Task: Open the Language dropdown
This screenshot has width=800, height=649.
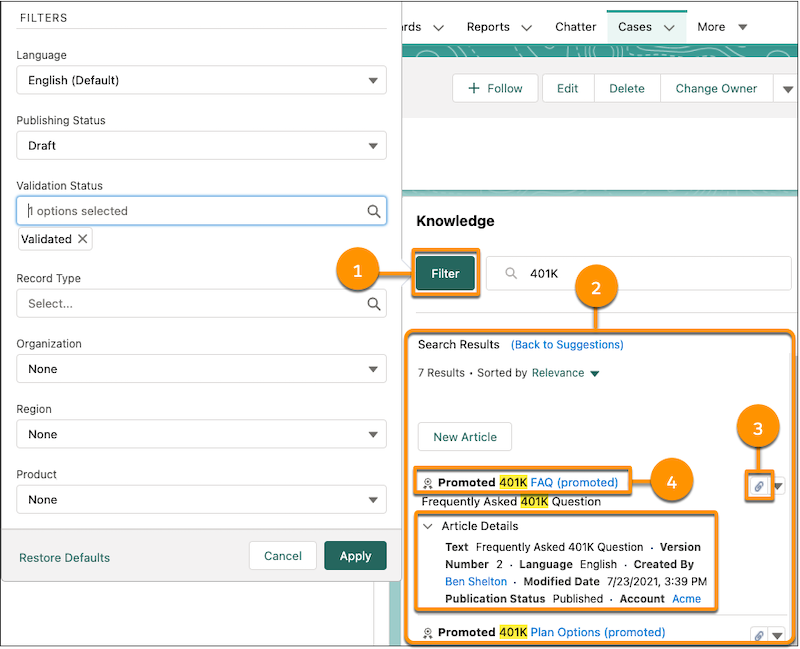Action: (x=201, y=80)
